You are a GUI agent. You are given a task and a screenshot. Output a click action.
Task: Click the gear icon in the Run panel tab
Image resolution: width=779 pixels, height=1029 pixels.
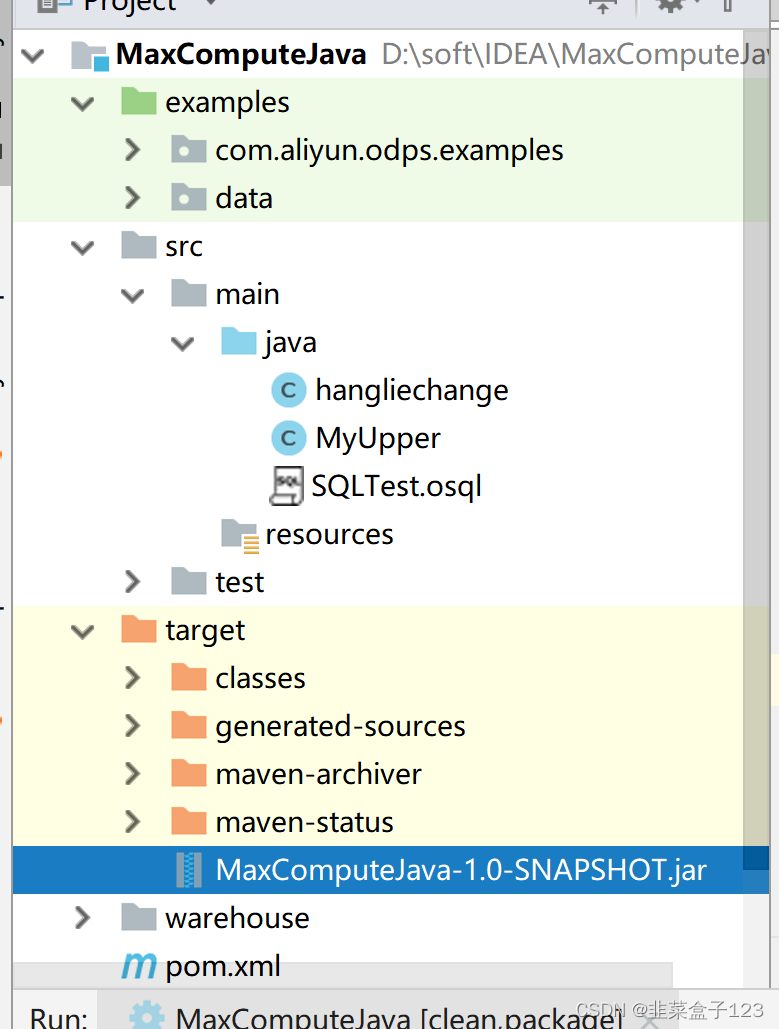(x=147, y=1015)
